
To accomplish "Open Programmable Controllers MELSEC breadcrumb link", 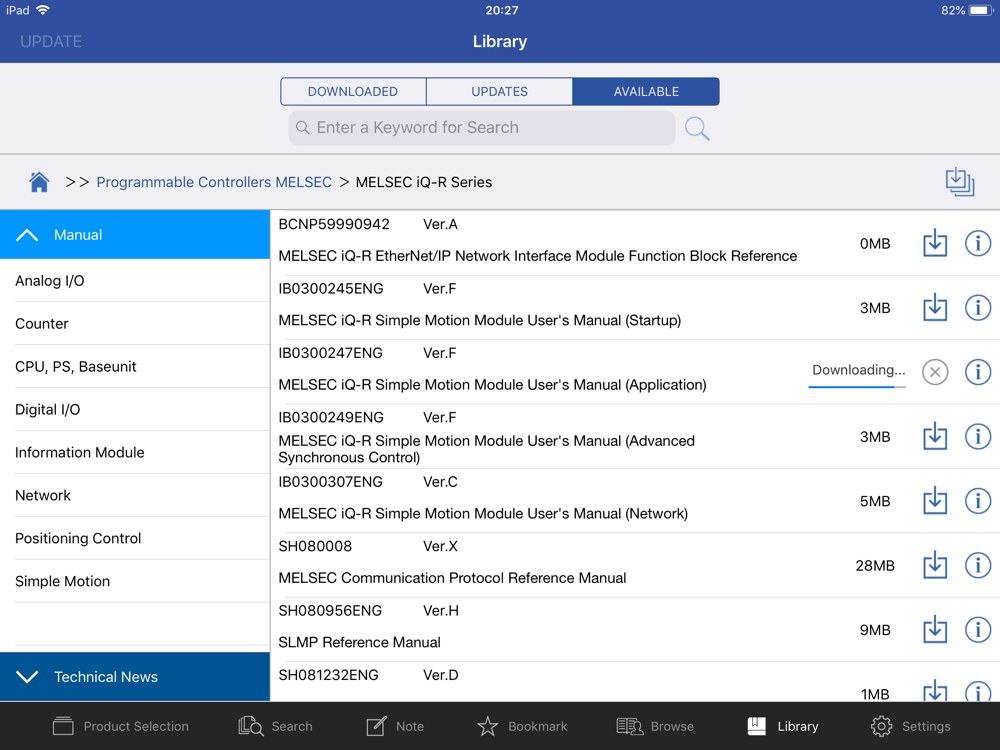I will click(214, 182).
